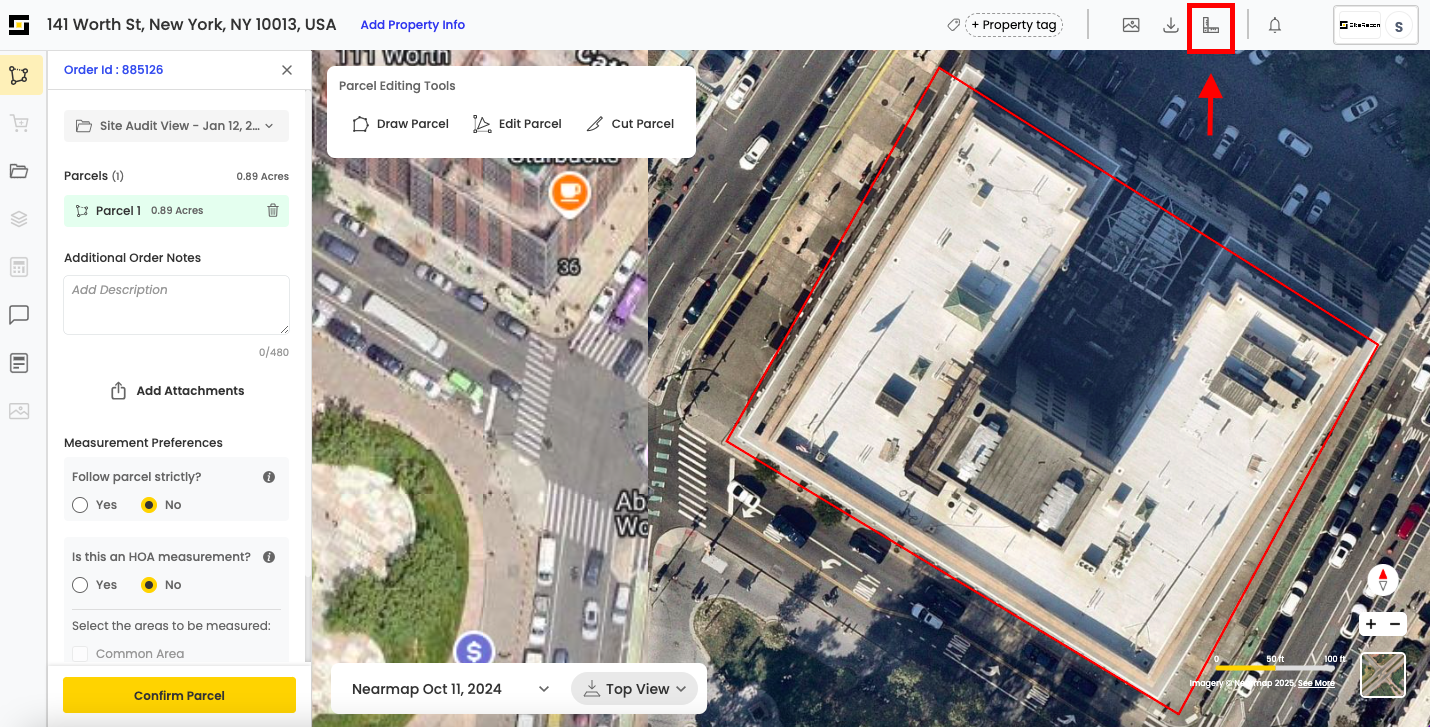Viewport: 1430px width, 727px height.
Task: Open the cart icon in sidebar
Action: (x=18, y=123)
